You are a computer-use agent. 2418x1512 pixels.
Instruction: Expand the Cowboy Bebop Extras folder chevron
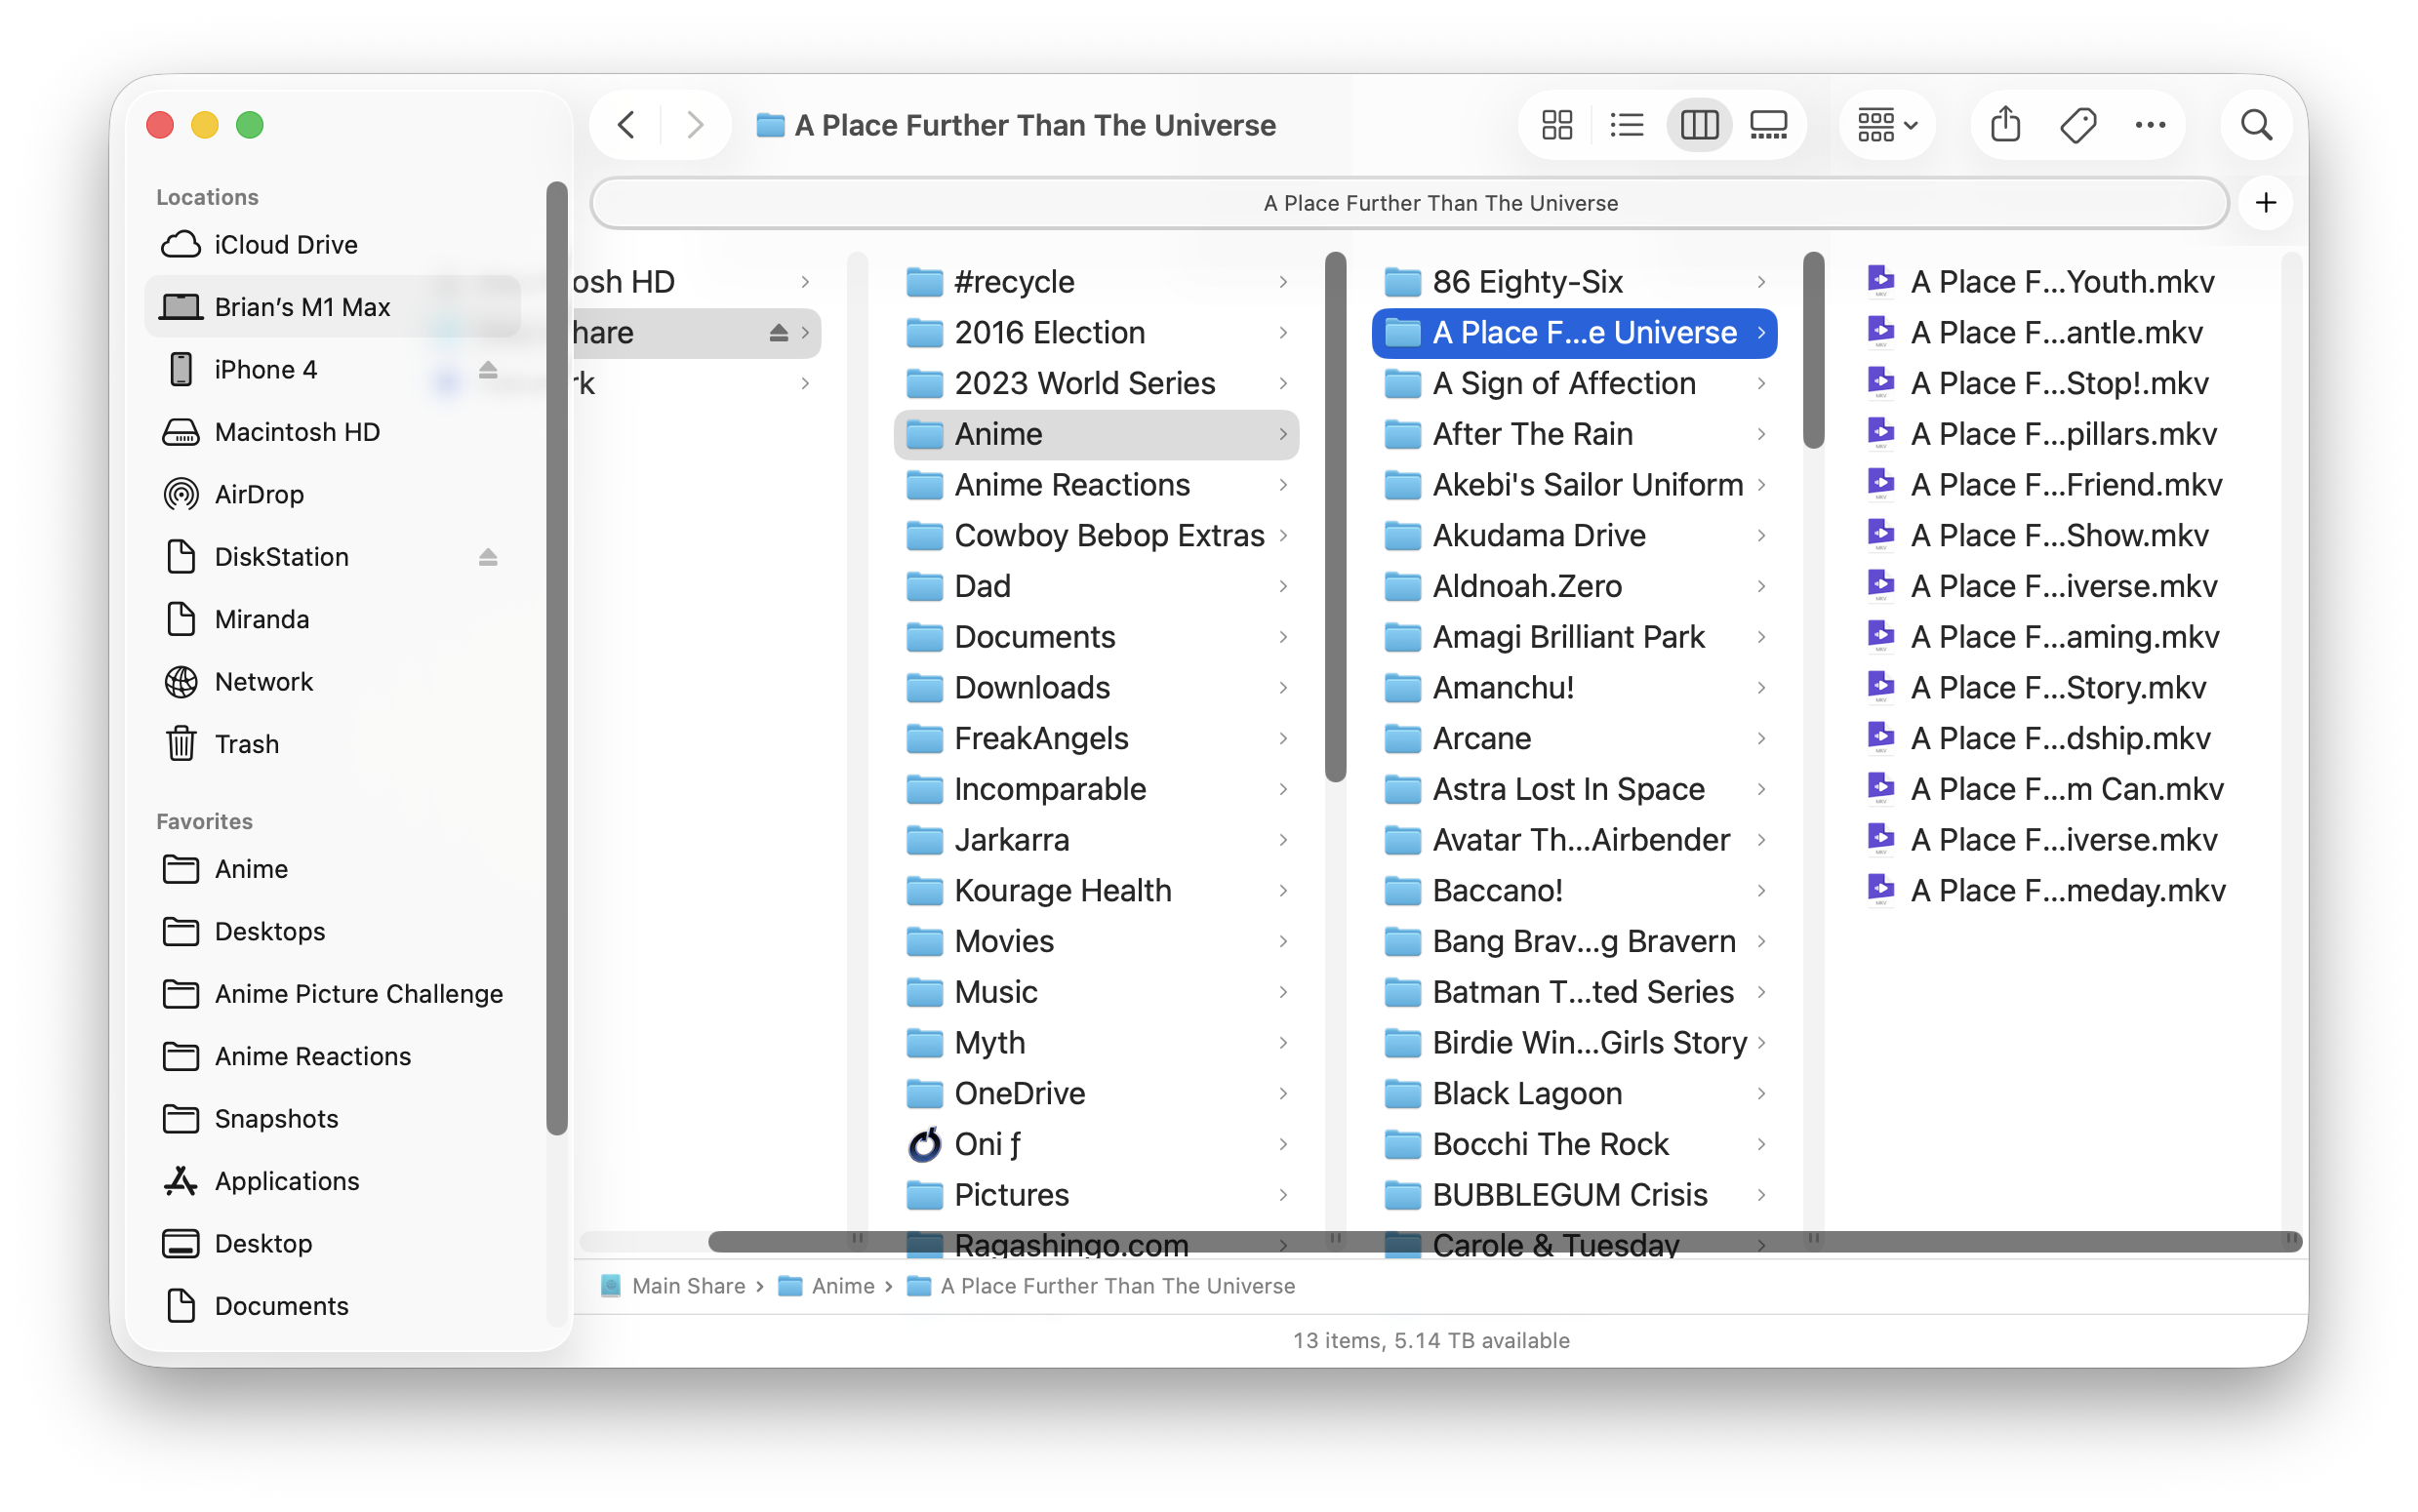pos(1283,536)
